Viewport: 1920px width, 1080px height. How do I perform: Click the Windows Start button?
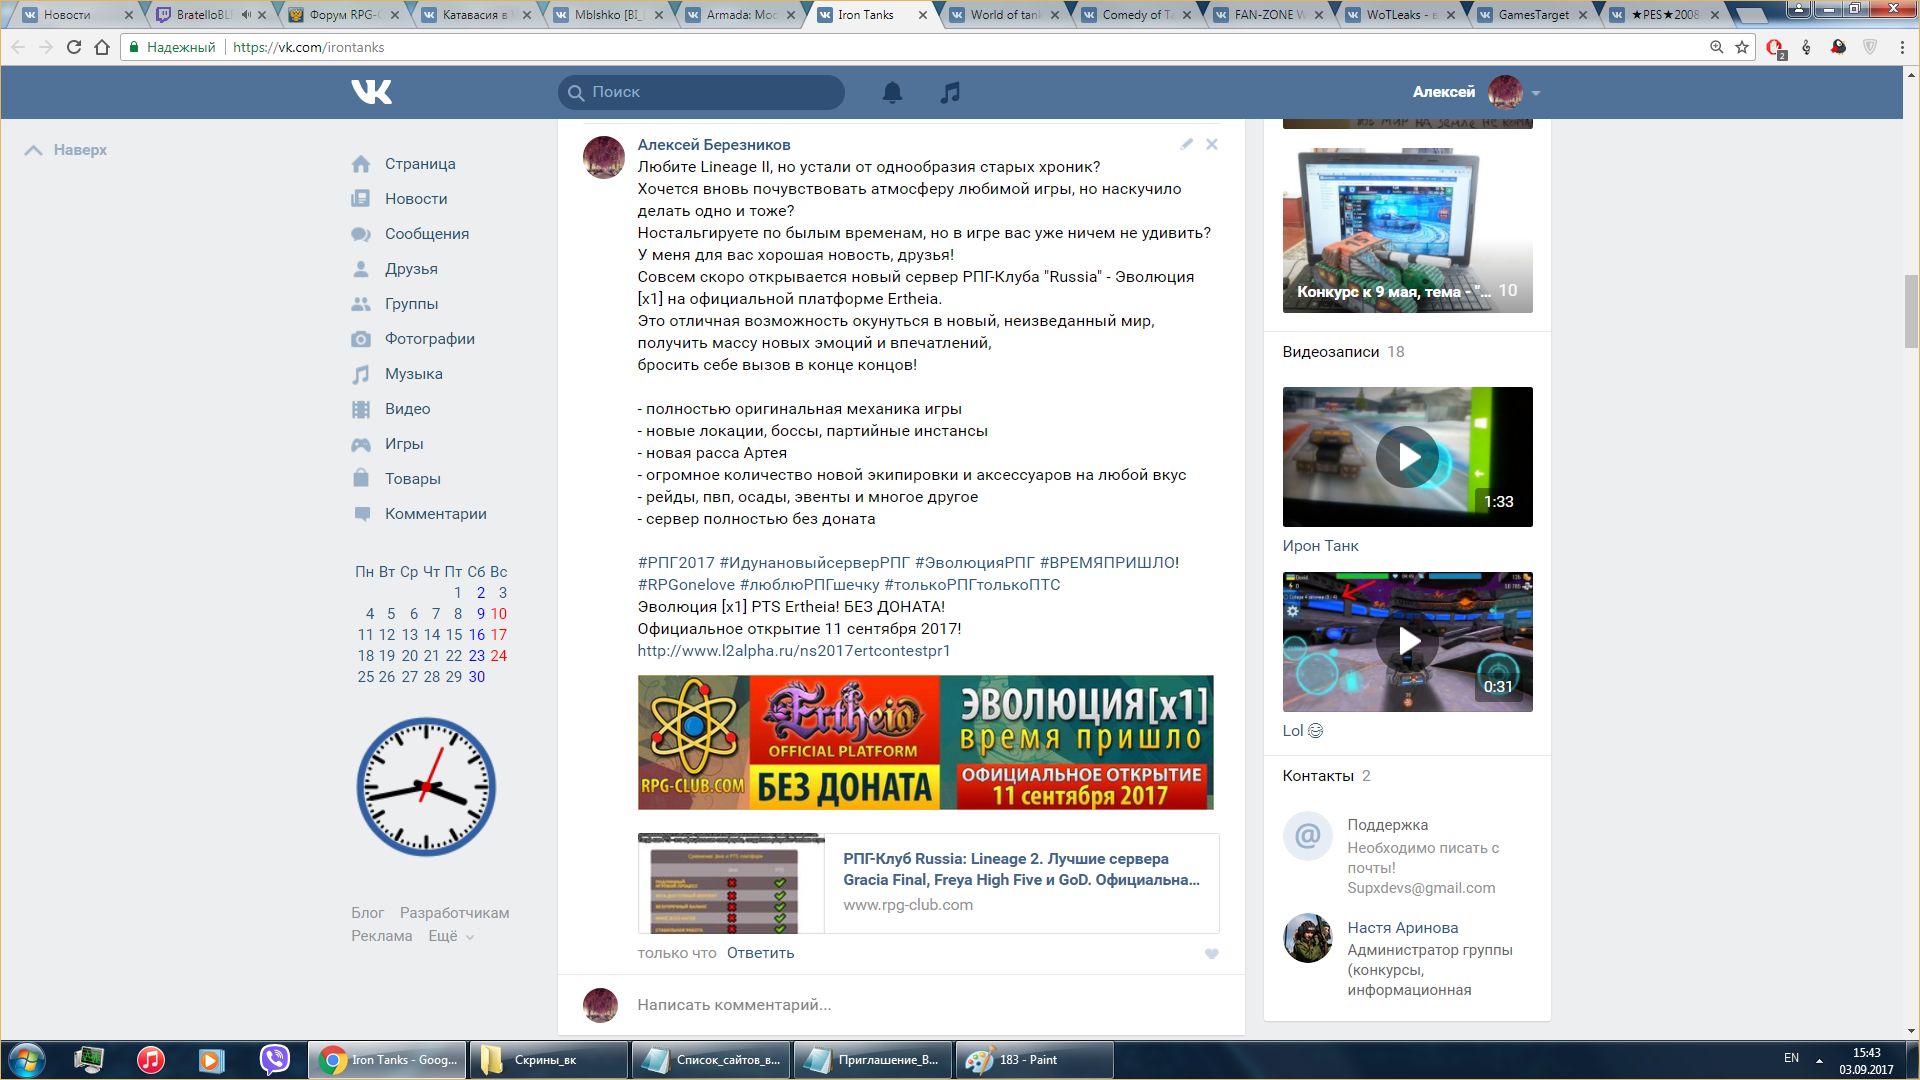[27, 1060]
